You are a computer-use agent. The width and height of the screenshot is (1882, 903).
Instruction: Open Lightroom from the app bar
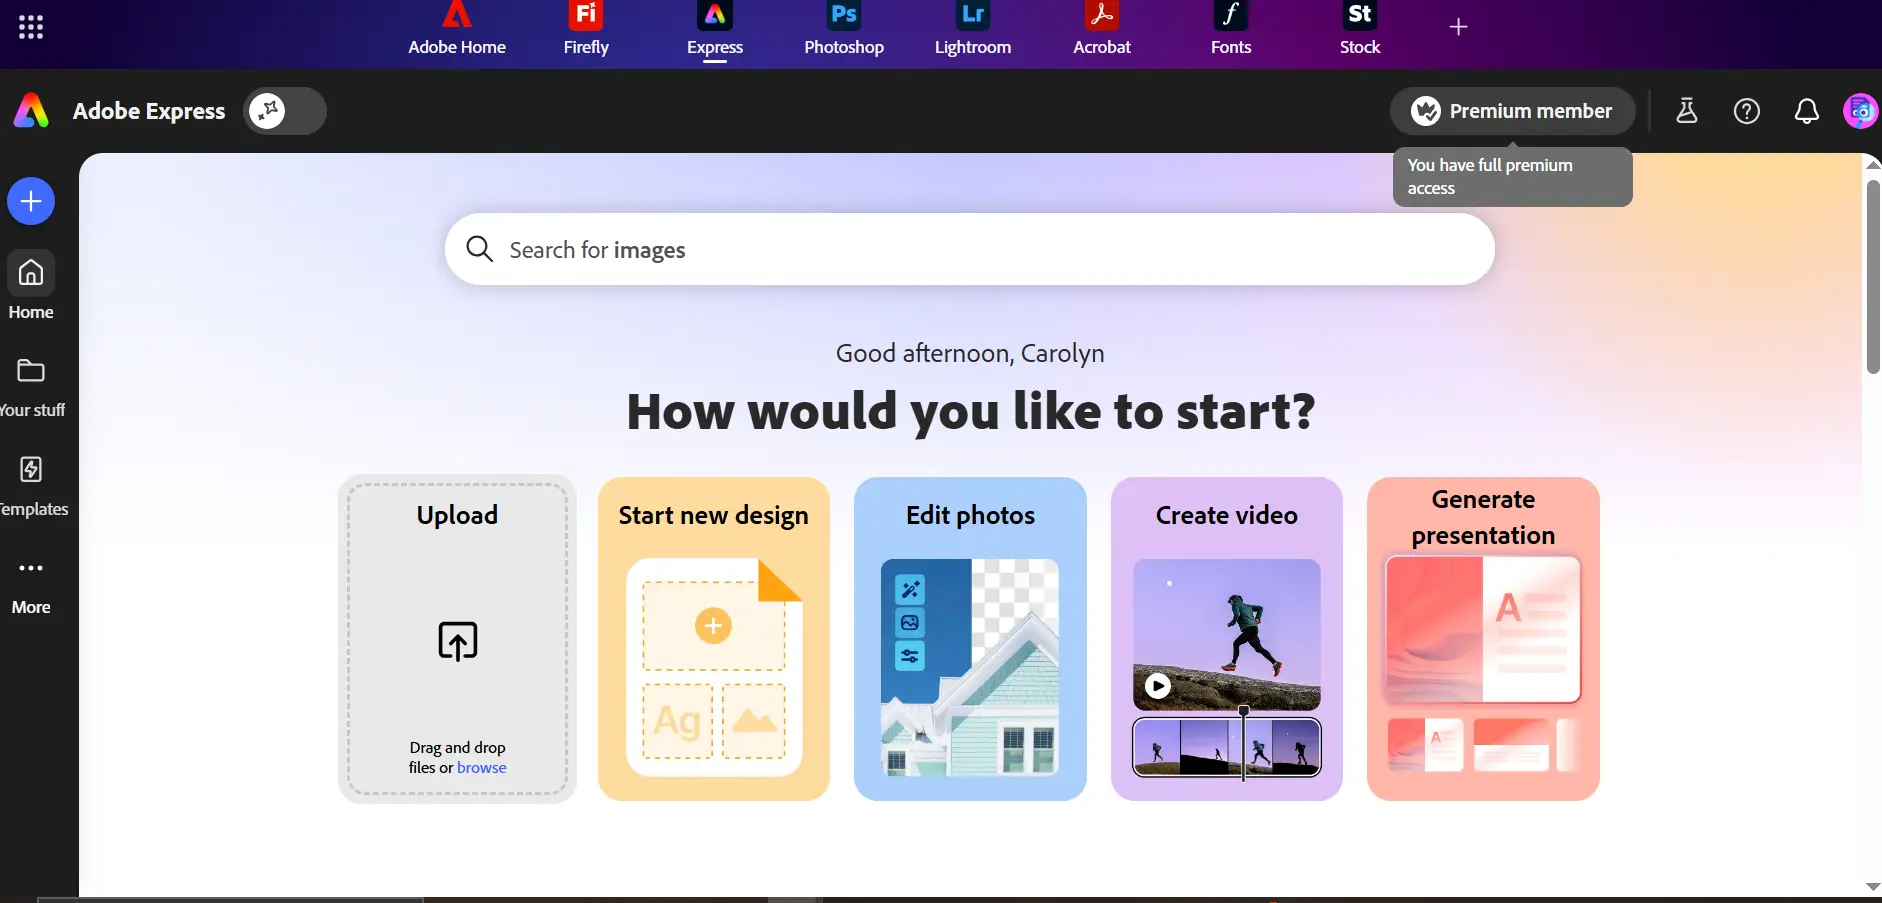click(973, 30)
